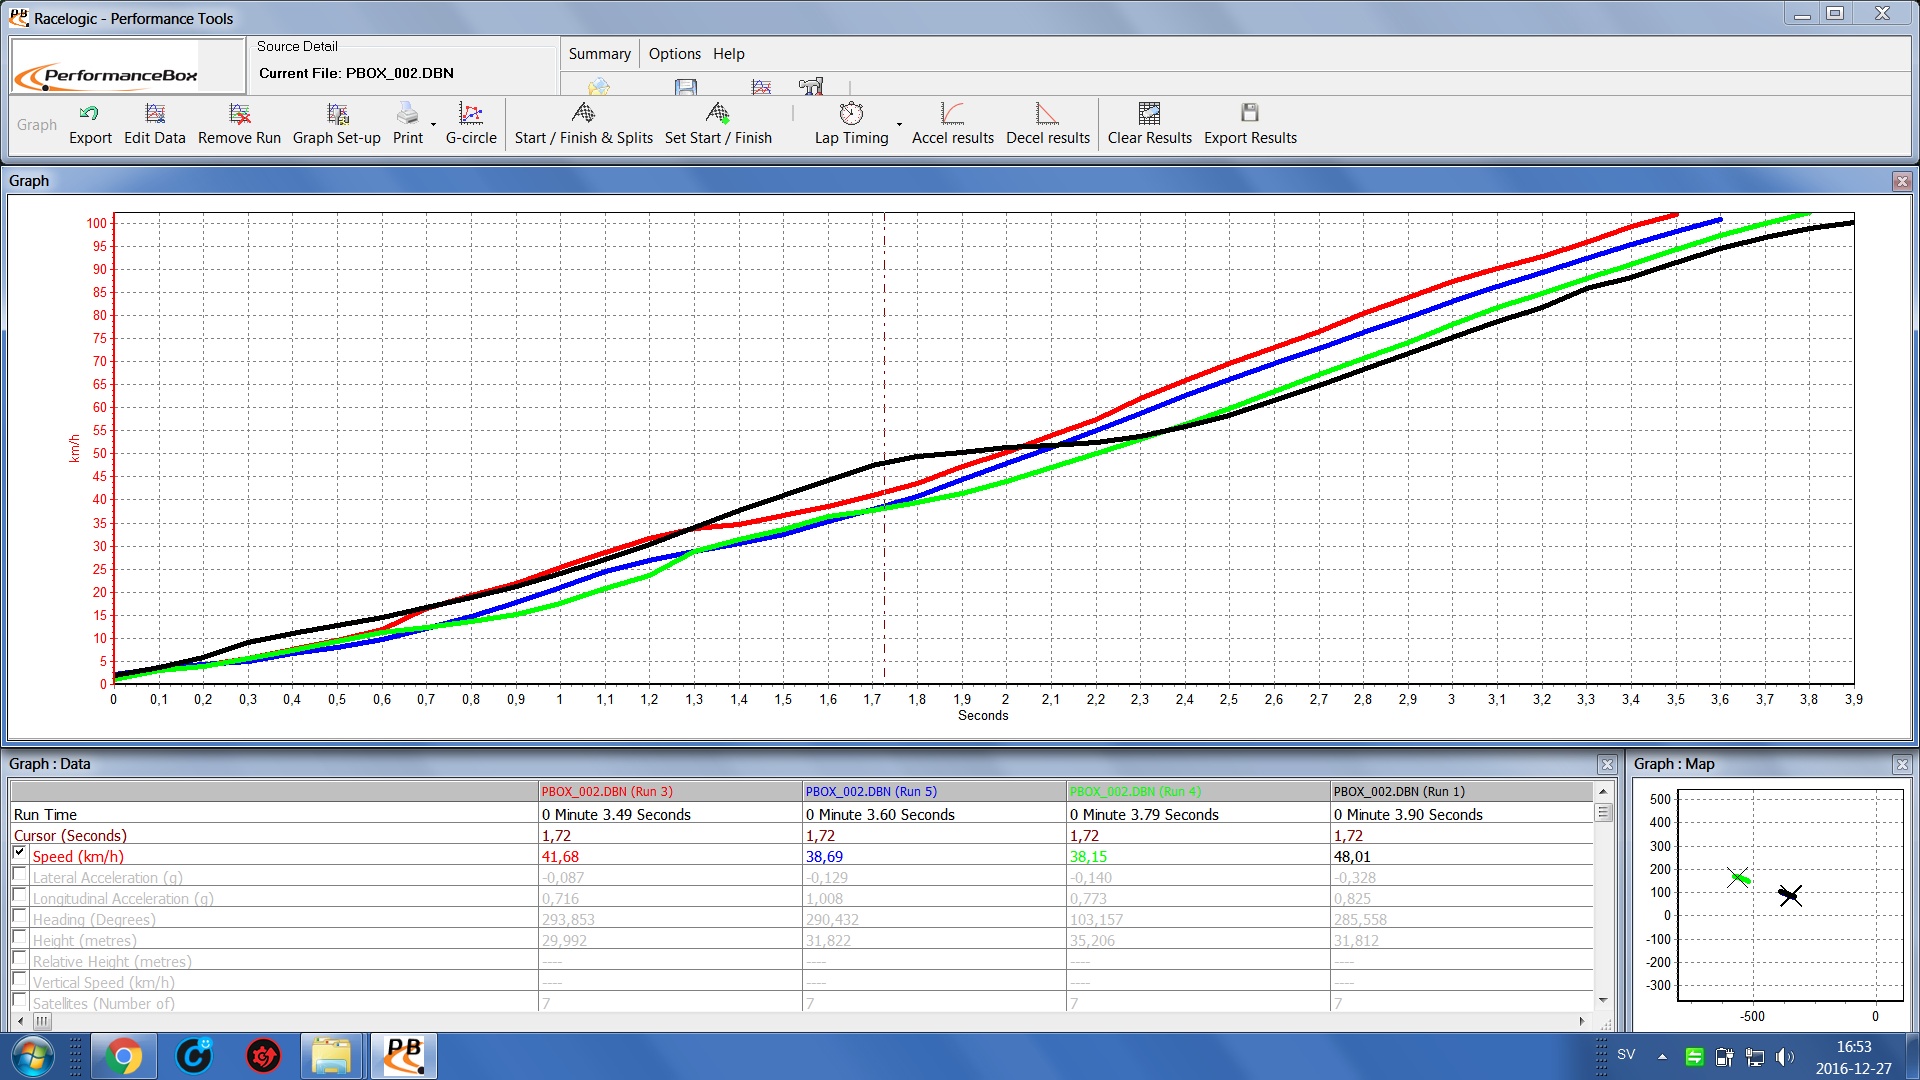Click the Cursor (Seconds) row label
The width and height of the screenshot is (1920, 1080).
(x=70, y=836)
